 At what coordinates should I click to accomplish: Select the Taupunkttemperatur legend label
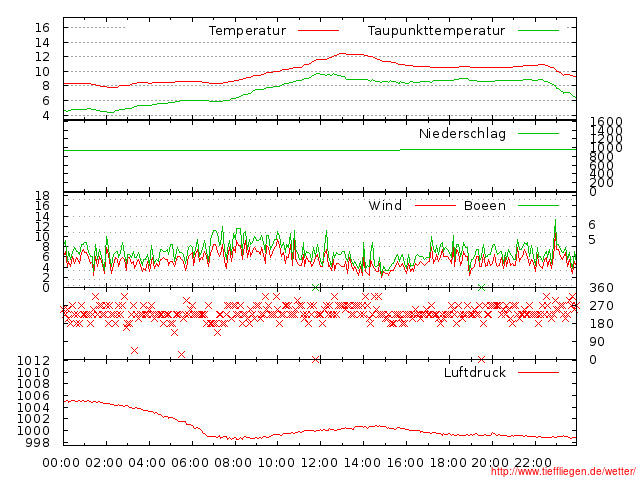pos(436,31)
